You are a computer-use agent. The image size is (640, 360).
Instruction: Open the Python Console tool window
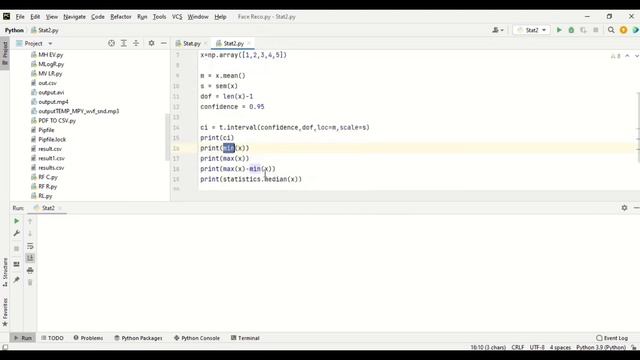pos(197,338)
